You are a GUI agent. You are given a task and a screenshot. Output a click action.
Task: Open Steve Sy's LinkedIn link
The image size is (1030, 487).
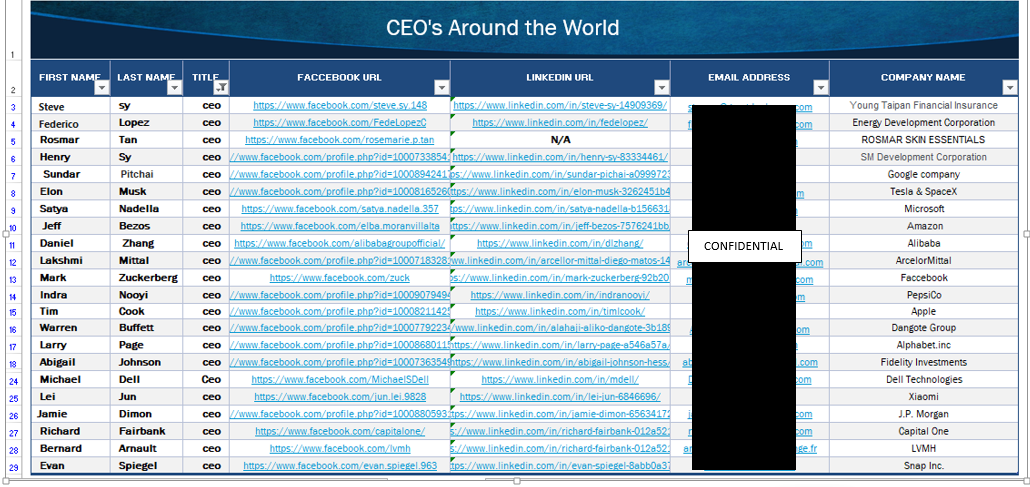(560, 105)
